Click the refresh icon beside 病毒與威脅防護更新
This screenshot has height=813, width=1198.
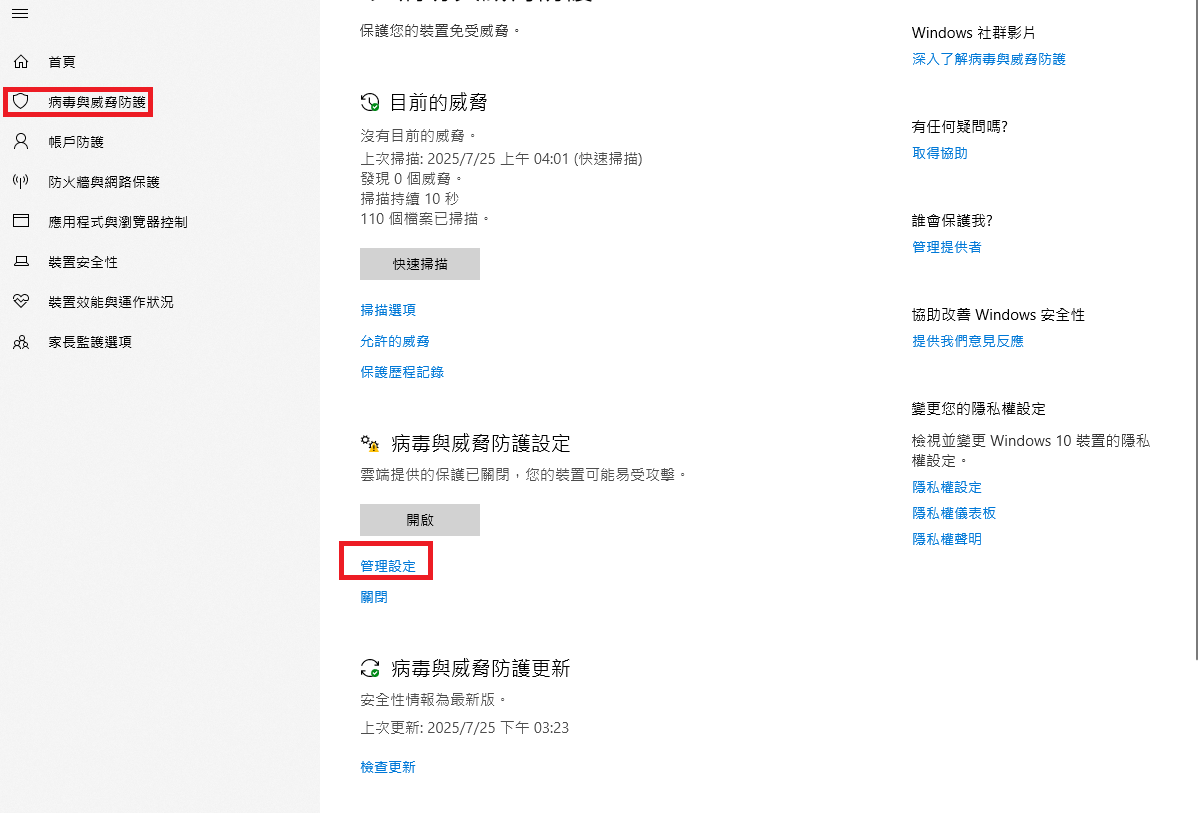pyautogui.click(x=370, y=669)
